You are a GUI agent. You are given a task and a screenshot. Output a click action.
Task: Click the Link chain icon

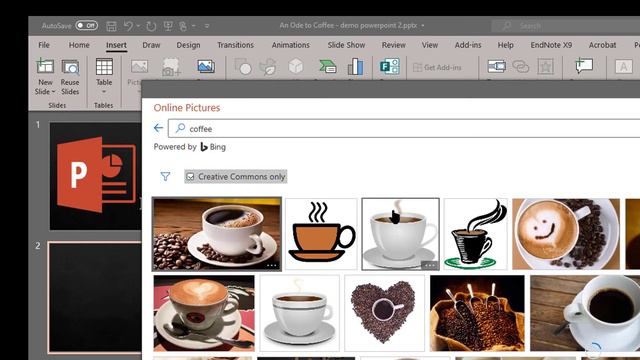click(x=520, y=66)
